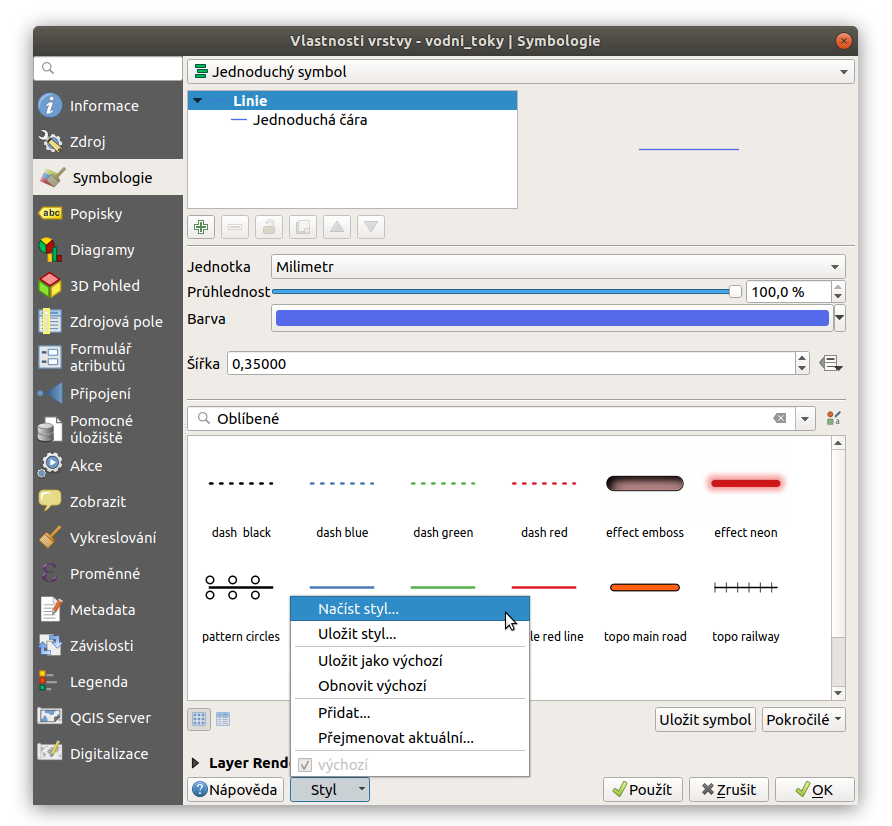The width and height of the screenshot is (892, 826).
Task: Click the Šířka width input field
Action: 511,363
